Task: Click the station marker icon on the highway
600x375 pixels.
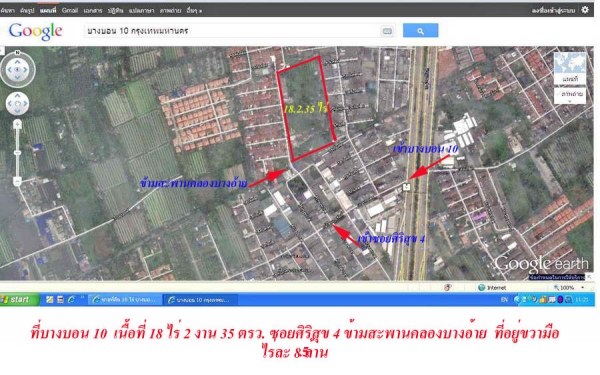Action: (406, 187)
